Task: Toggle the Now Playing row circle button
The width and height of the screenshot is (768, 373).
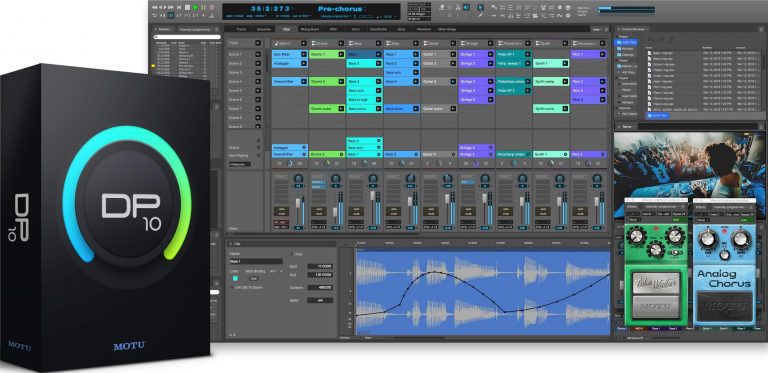Action: click(259, 155)
